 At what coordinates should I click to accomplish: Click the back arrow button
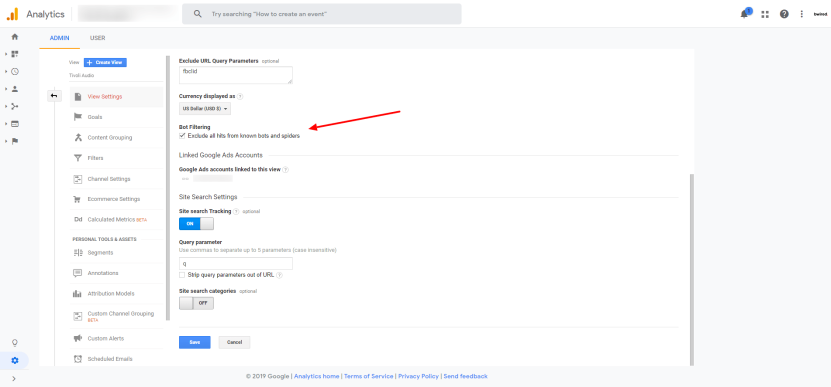click(x=54, y=96)
